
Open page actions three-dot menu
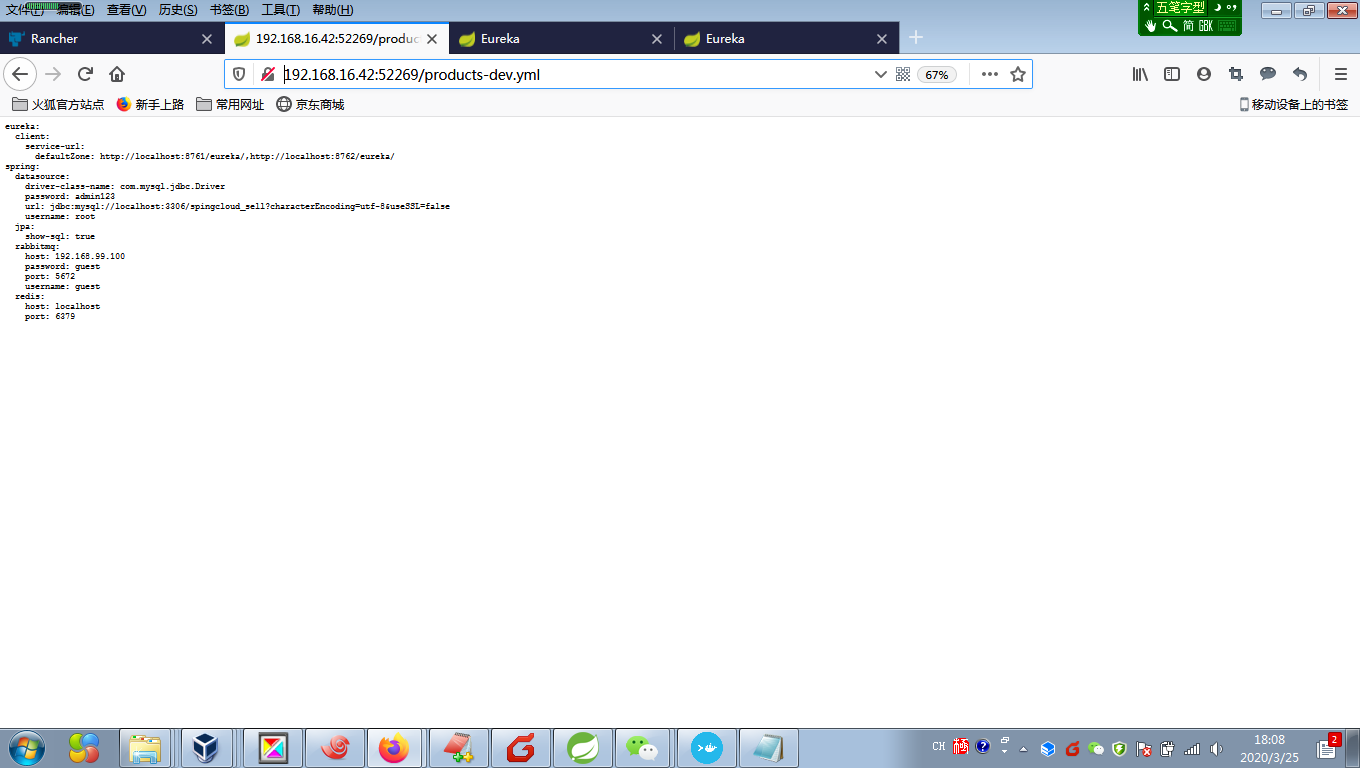[x=989, y=74]
